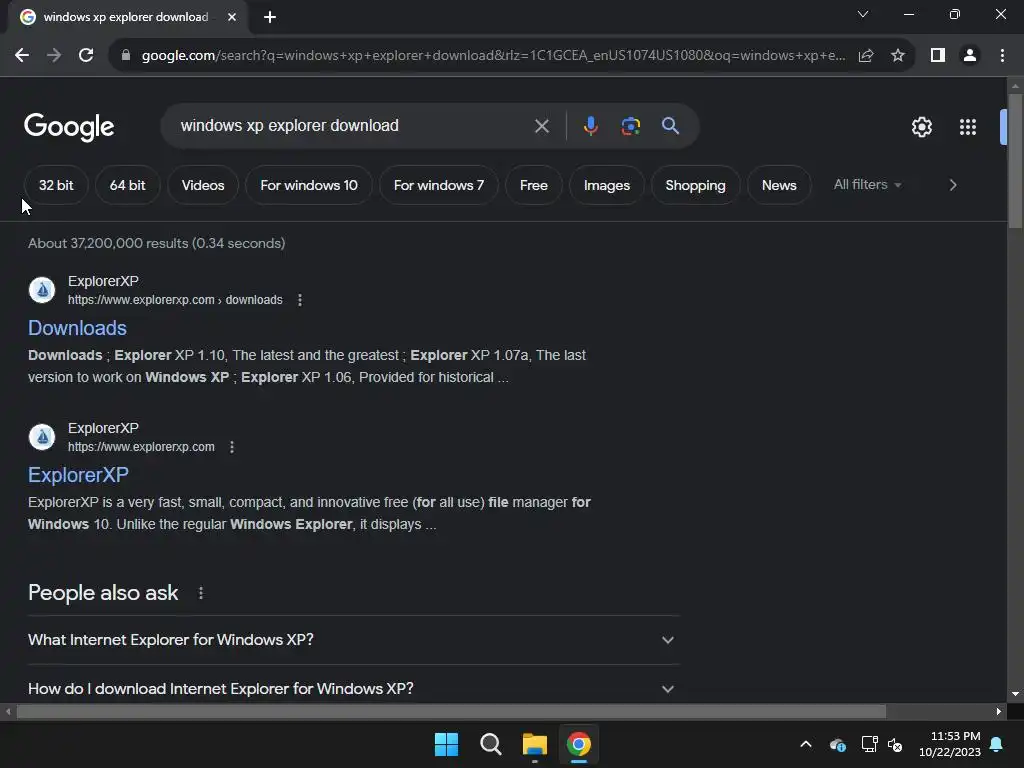Open the ExplorerXP result title link
This screenshot has width=1024, height=768.
78,475
